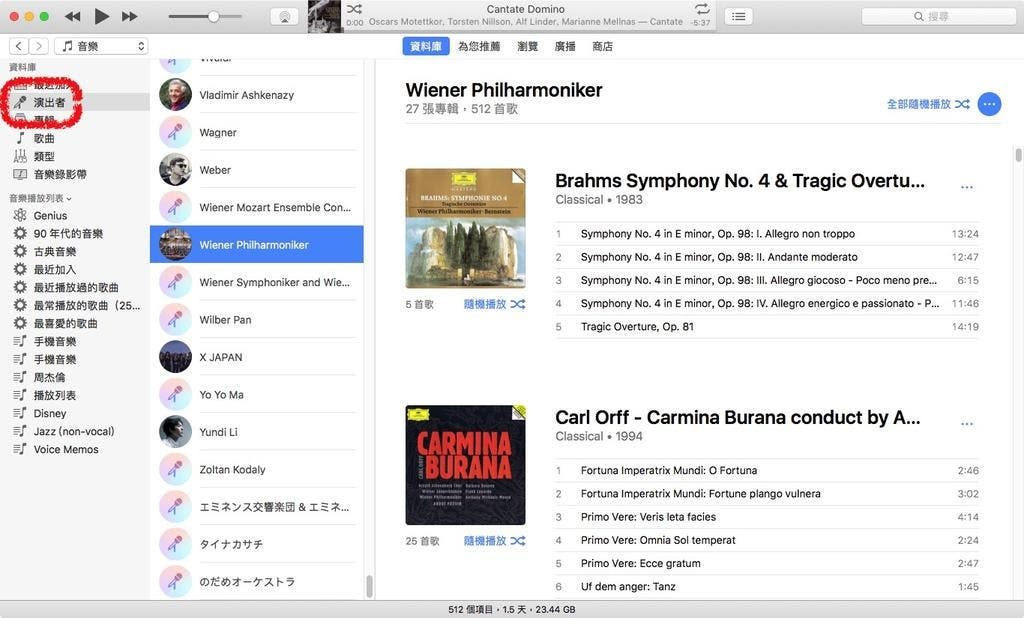
Task: Click 全部隨機播放 shuffle all link
Action: pyautogui.click(x=927, y=104)
